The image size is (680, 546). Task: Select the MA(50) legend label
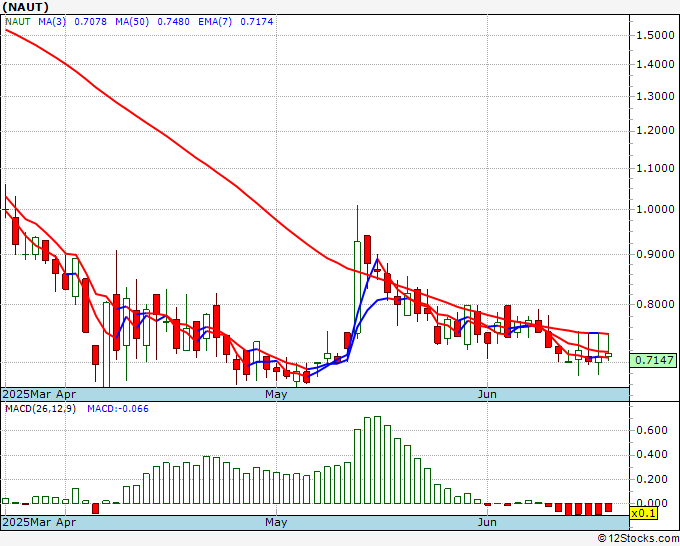(132, 22)
